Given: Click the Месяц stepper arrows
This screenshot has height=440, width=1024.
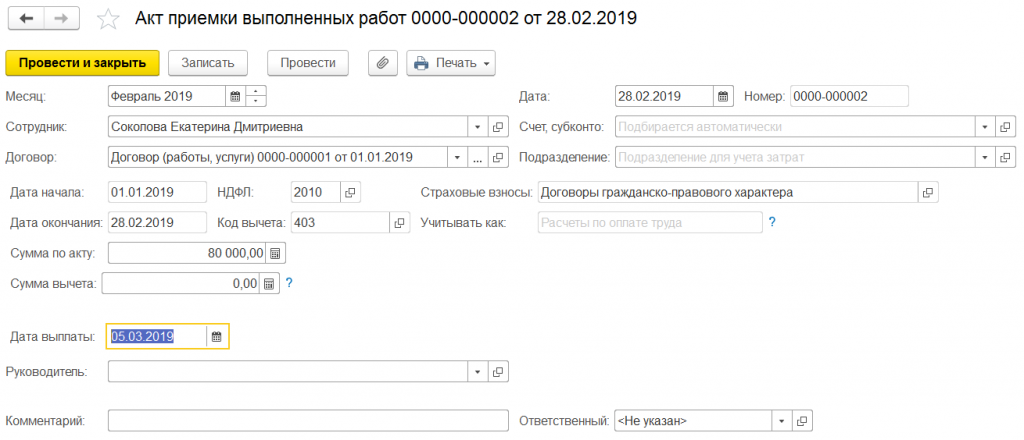Looking at the screenshot, I should click(x=256, y=97).
